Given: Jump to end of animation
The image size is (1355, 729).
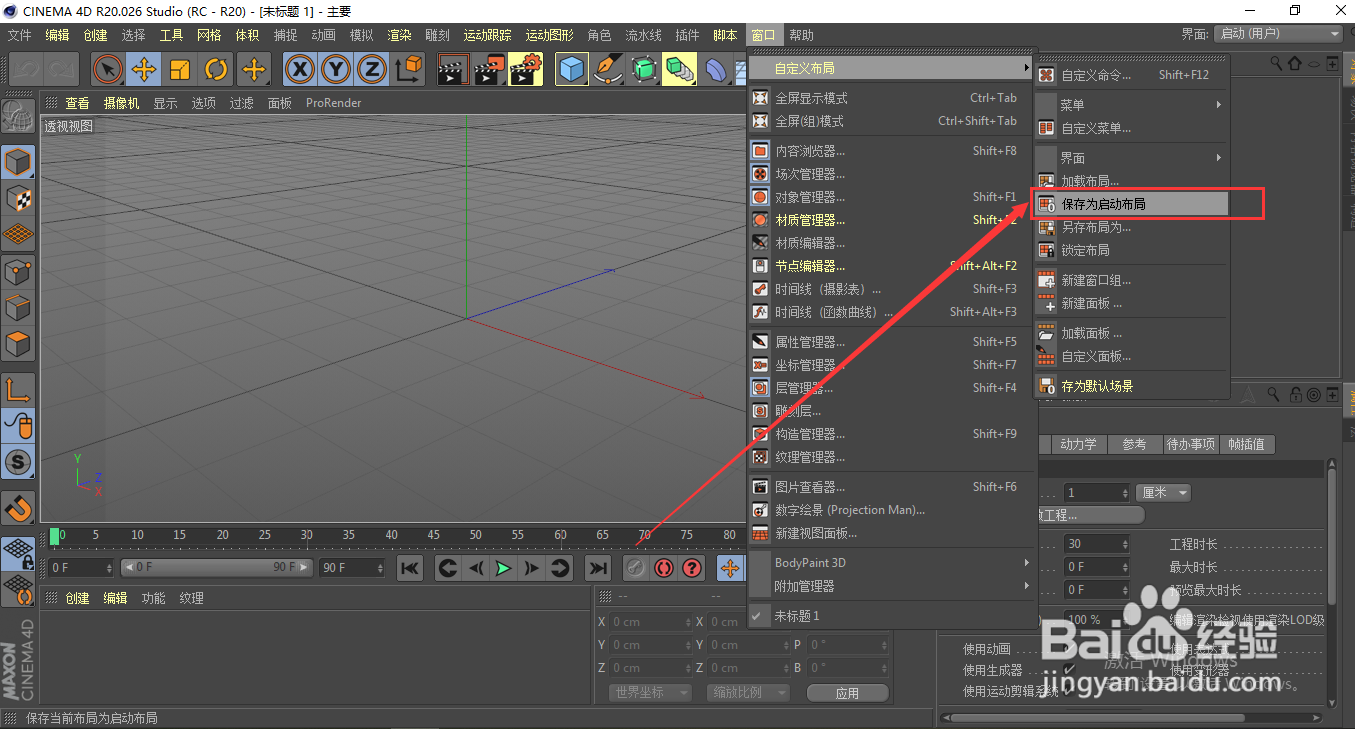Looking at the screenshot, I should point(598,568).
